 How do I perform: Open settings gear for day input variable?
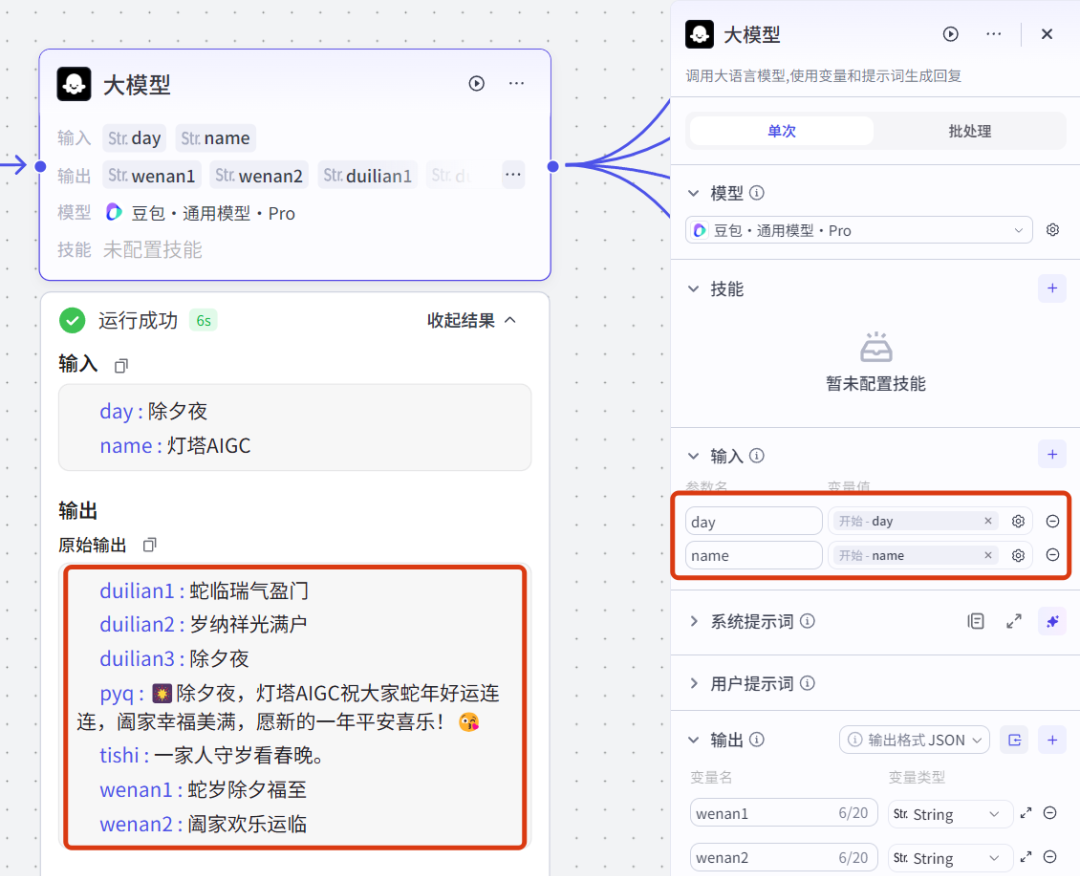1018,521
